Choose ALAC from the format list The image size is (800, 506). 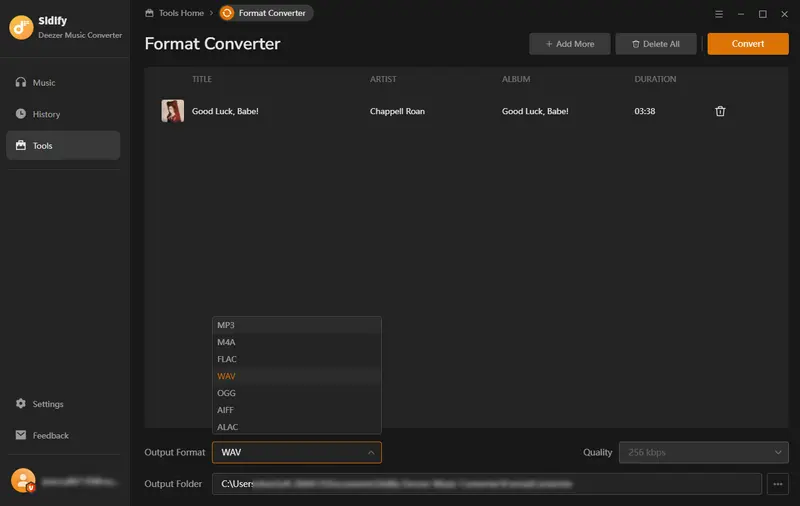pos(296,427)
